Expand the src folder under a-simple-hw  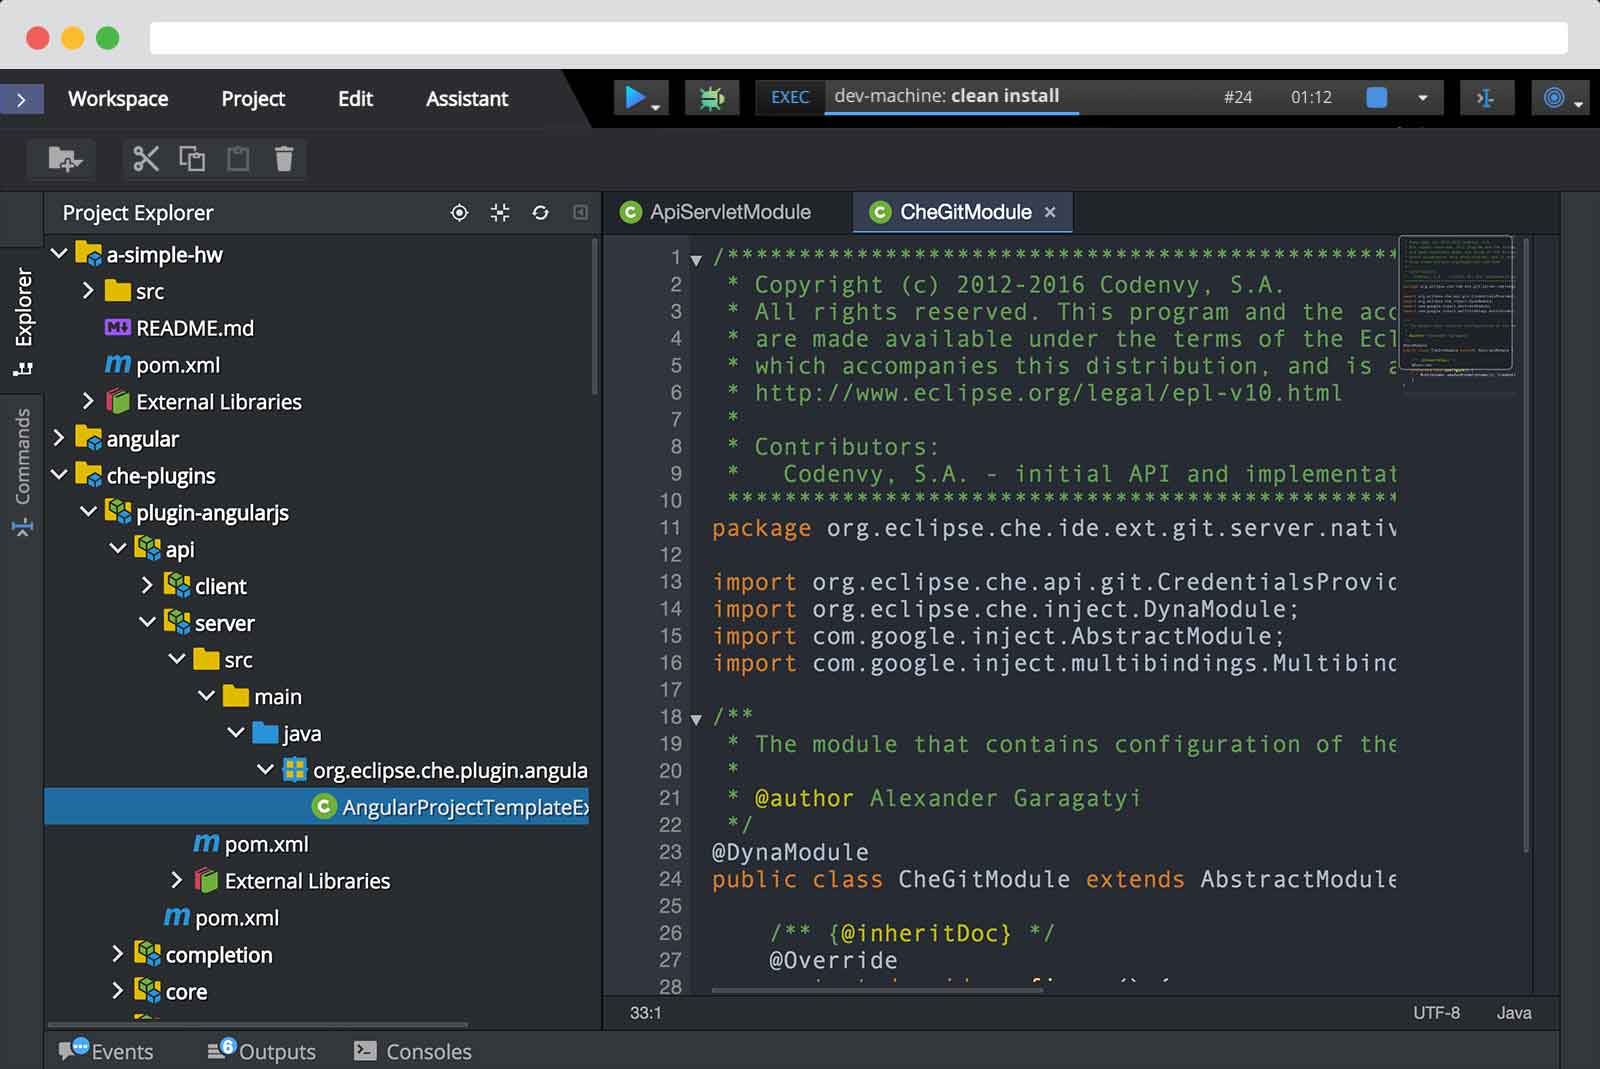click(x=88, y=291)
